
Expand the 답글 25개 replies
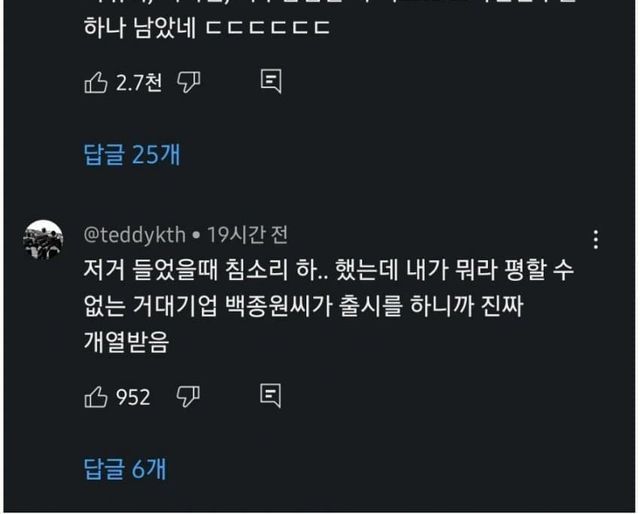[132, 154]
